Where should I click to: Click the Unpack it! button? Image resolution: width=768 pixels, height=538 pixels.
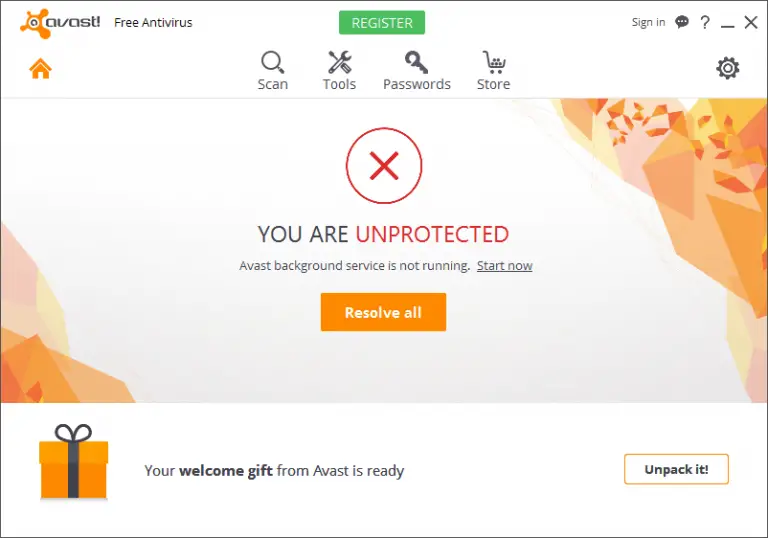(x=676, y=469)
